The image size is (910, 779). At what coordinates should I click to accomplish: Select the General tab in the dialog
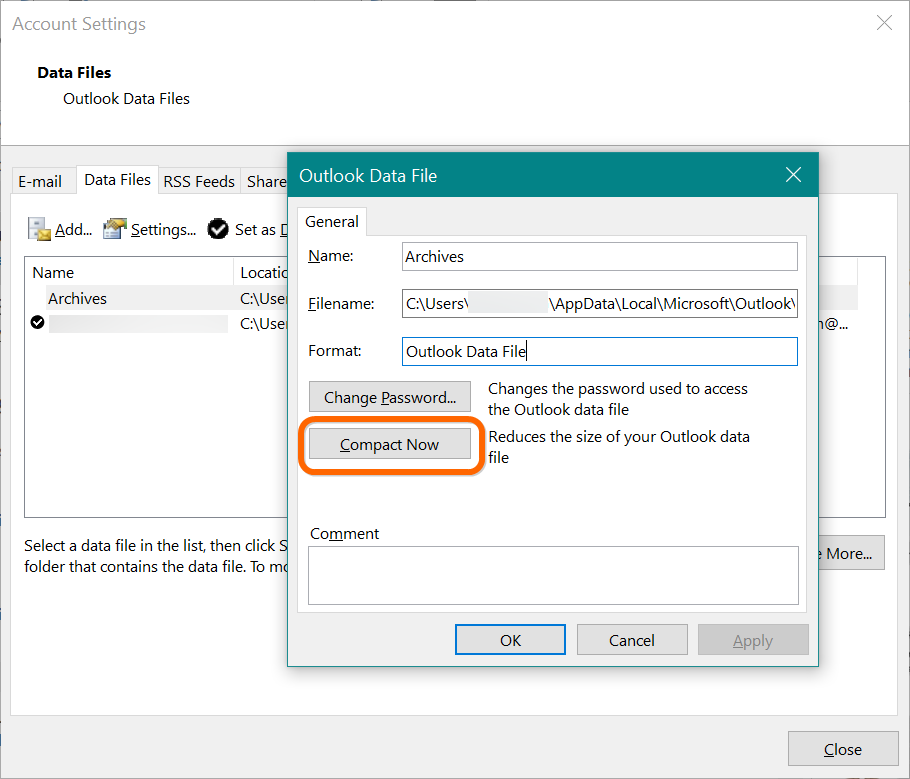coord(331,221)
